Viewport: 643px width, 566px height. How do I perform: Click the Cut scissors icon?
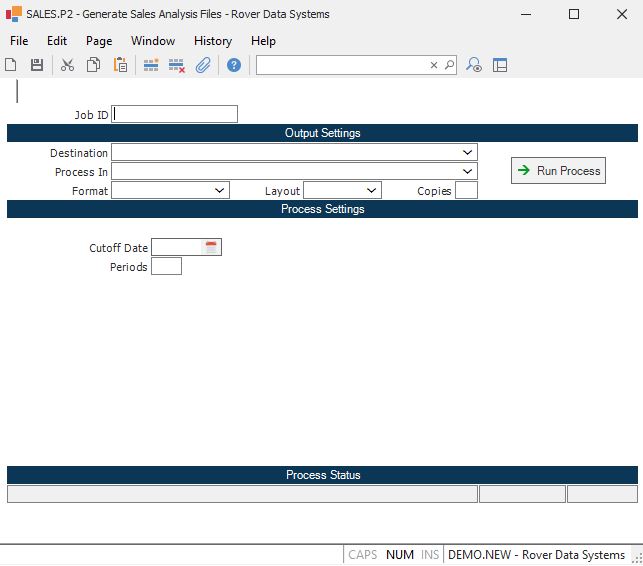[x=67, y=65]
